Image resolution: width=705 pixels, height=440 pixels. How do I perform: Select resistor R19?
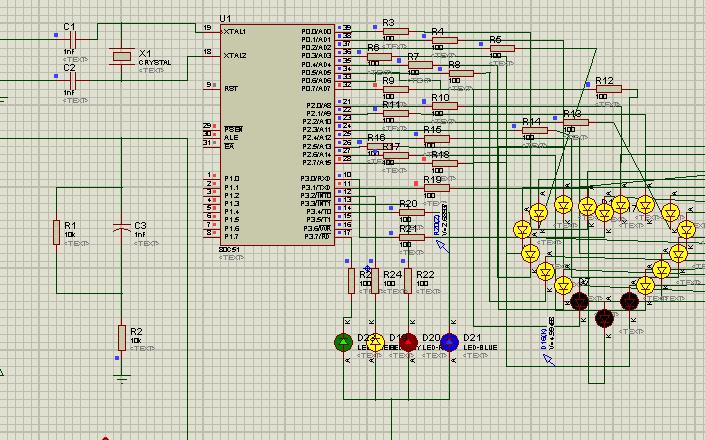pos(437,188)
